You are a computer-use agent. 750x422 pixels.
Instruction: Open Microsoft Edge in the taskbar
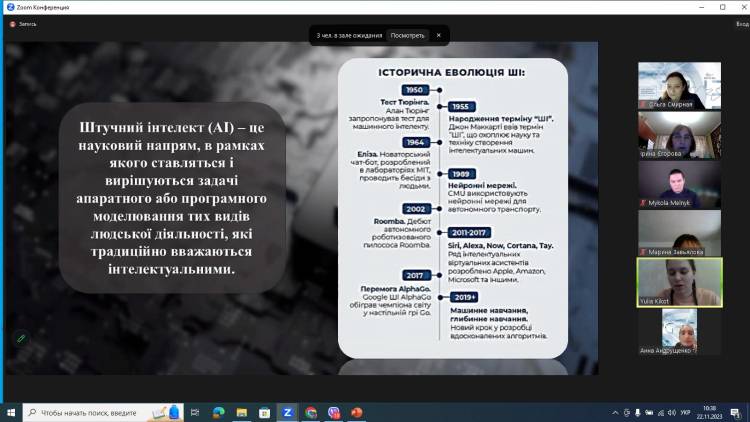(219, 411)
